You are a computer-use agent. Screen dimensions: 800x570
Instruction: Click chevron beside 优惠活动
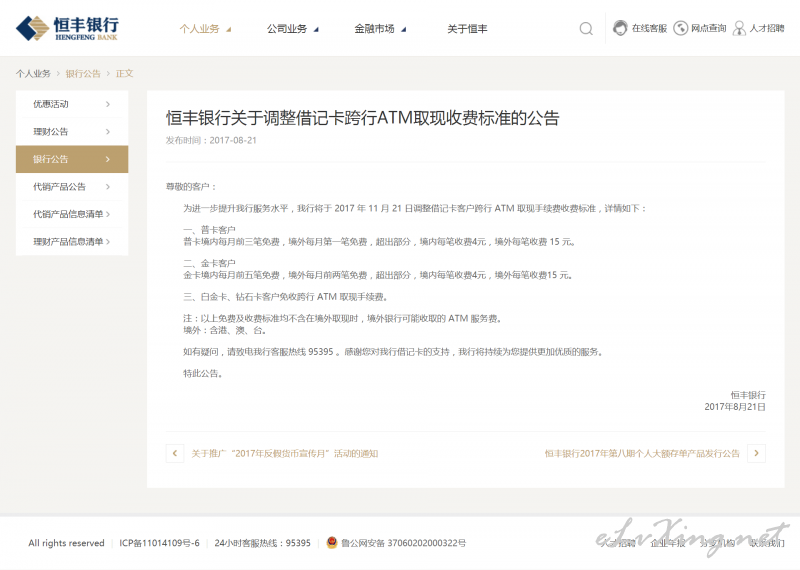108,104
